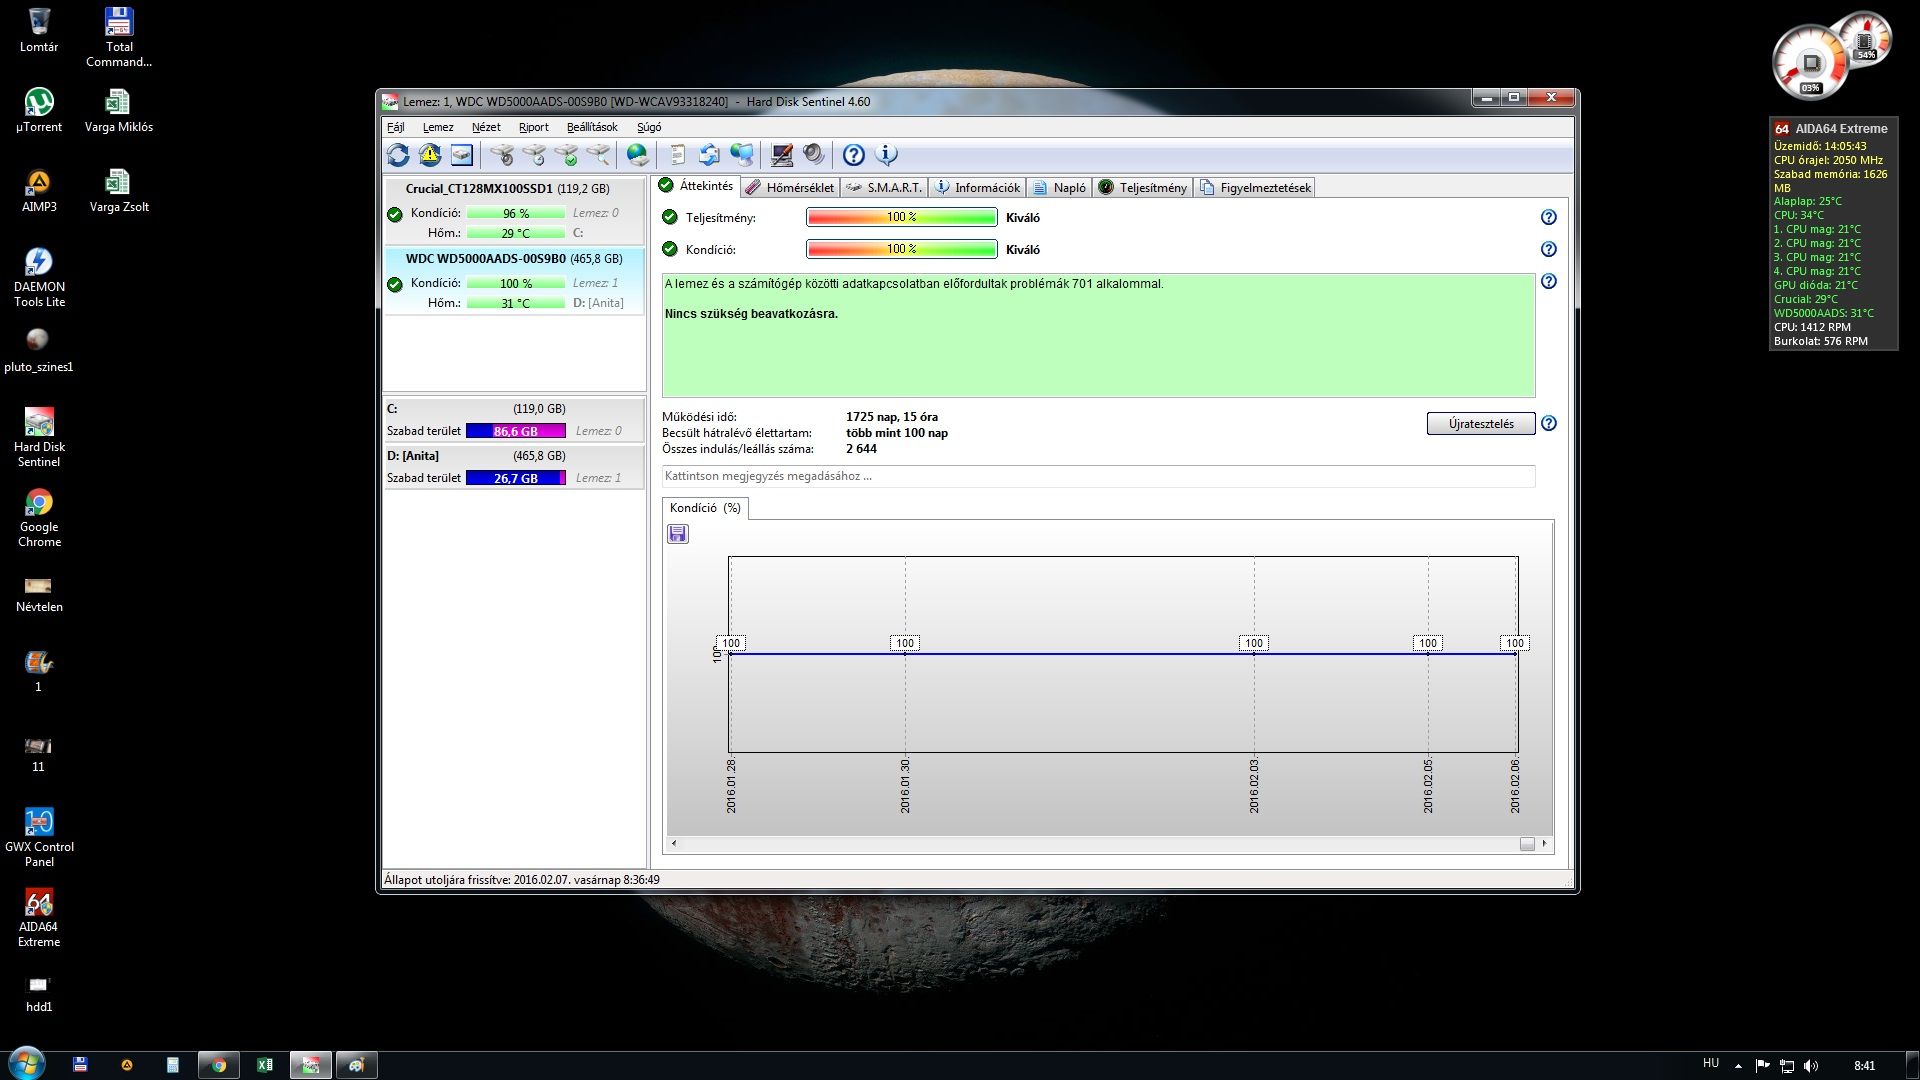
Task: Switch to the Teljesítmény tab
Action: click(1143, 187)
